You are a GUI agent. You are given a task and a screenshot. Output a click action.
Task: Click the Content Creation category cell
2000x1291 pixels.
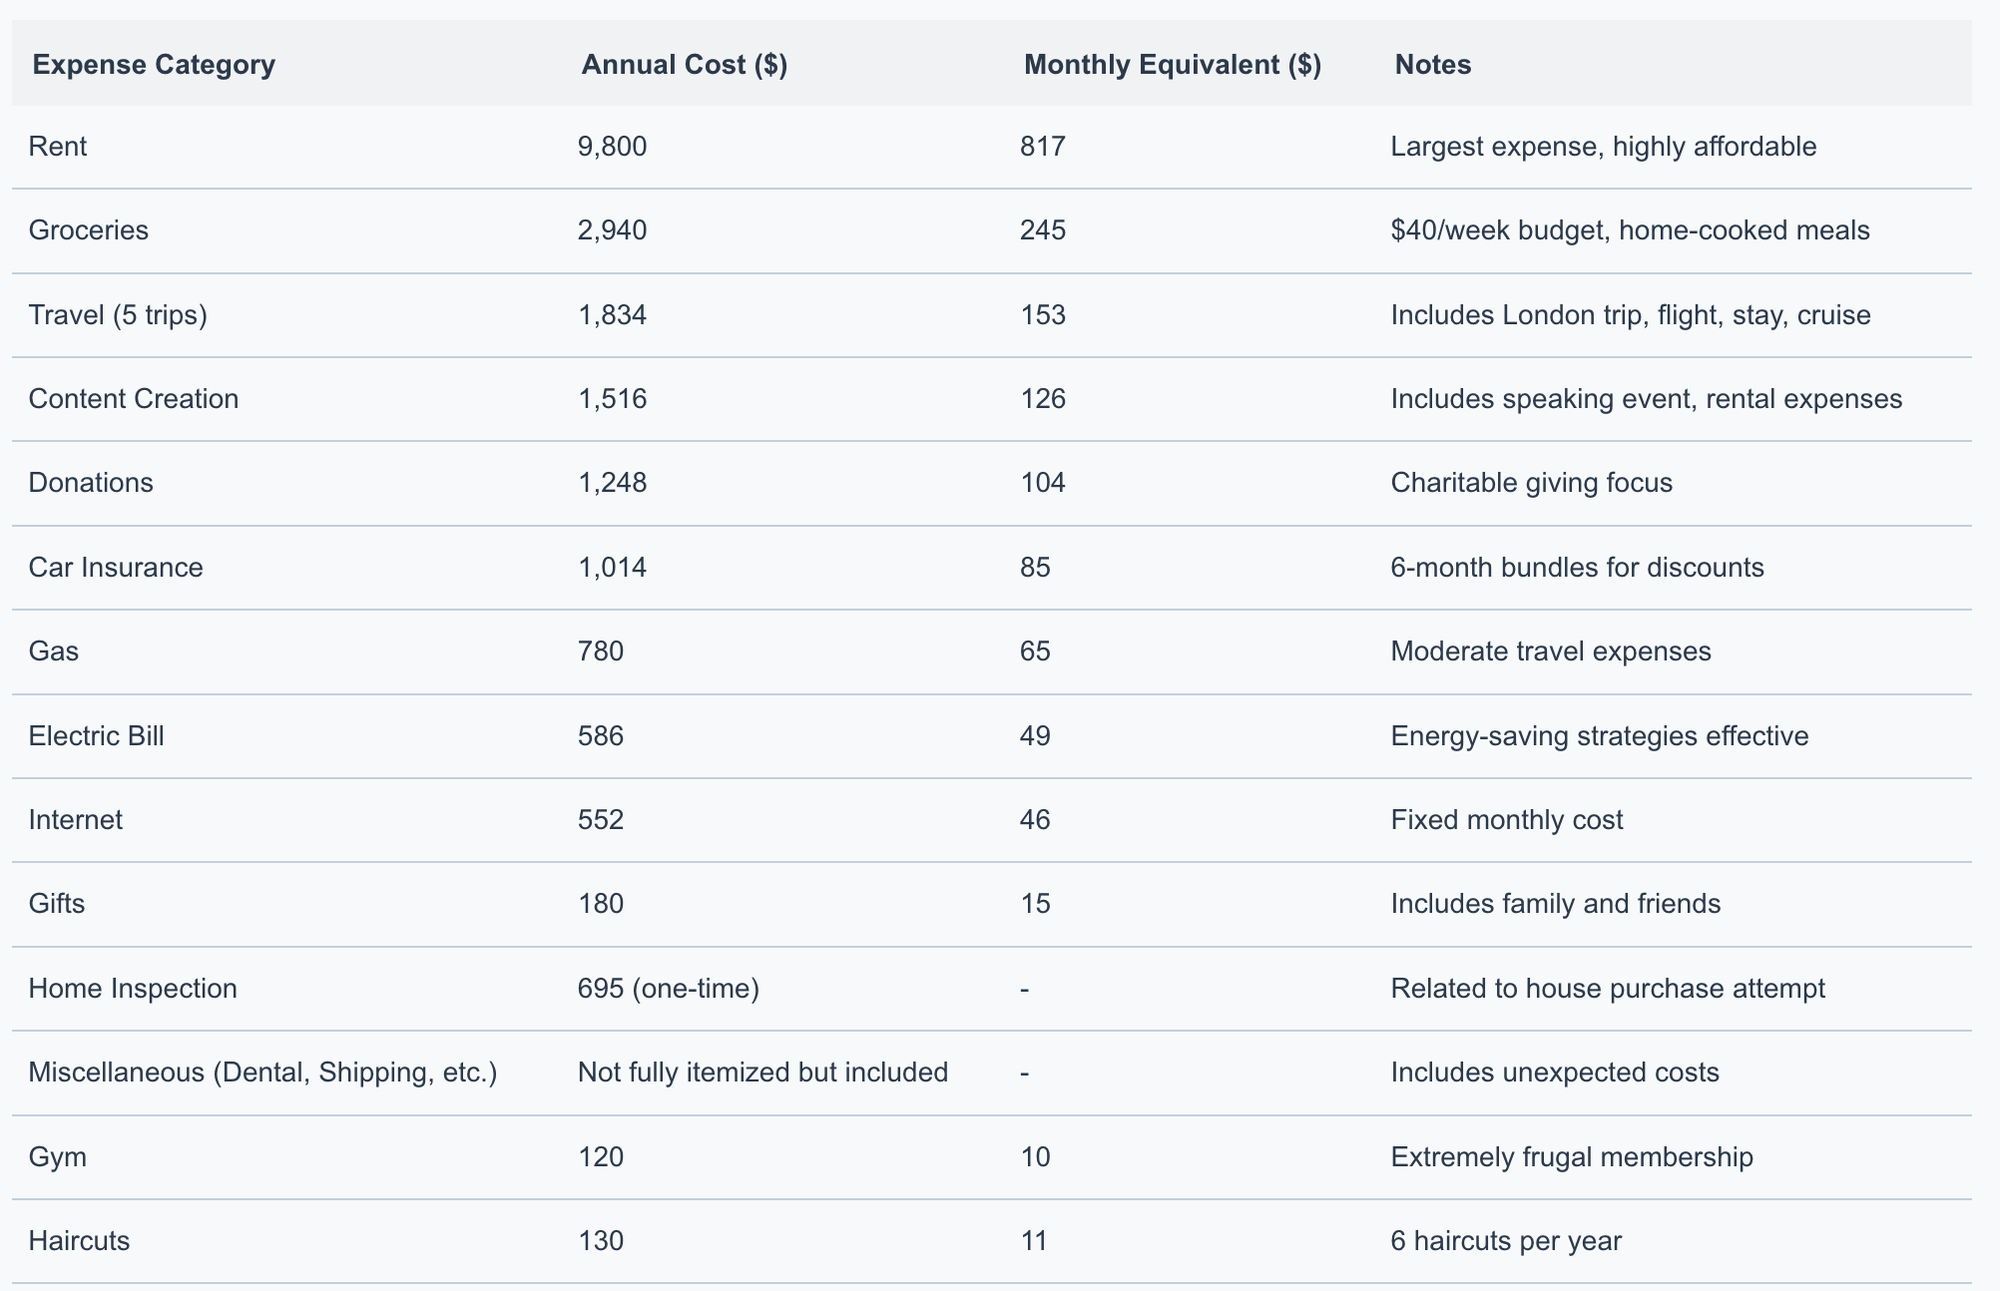134,400
